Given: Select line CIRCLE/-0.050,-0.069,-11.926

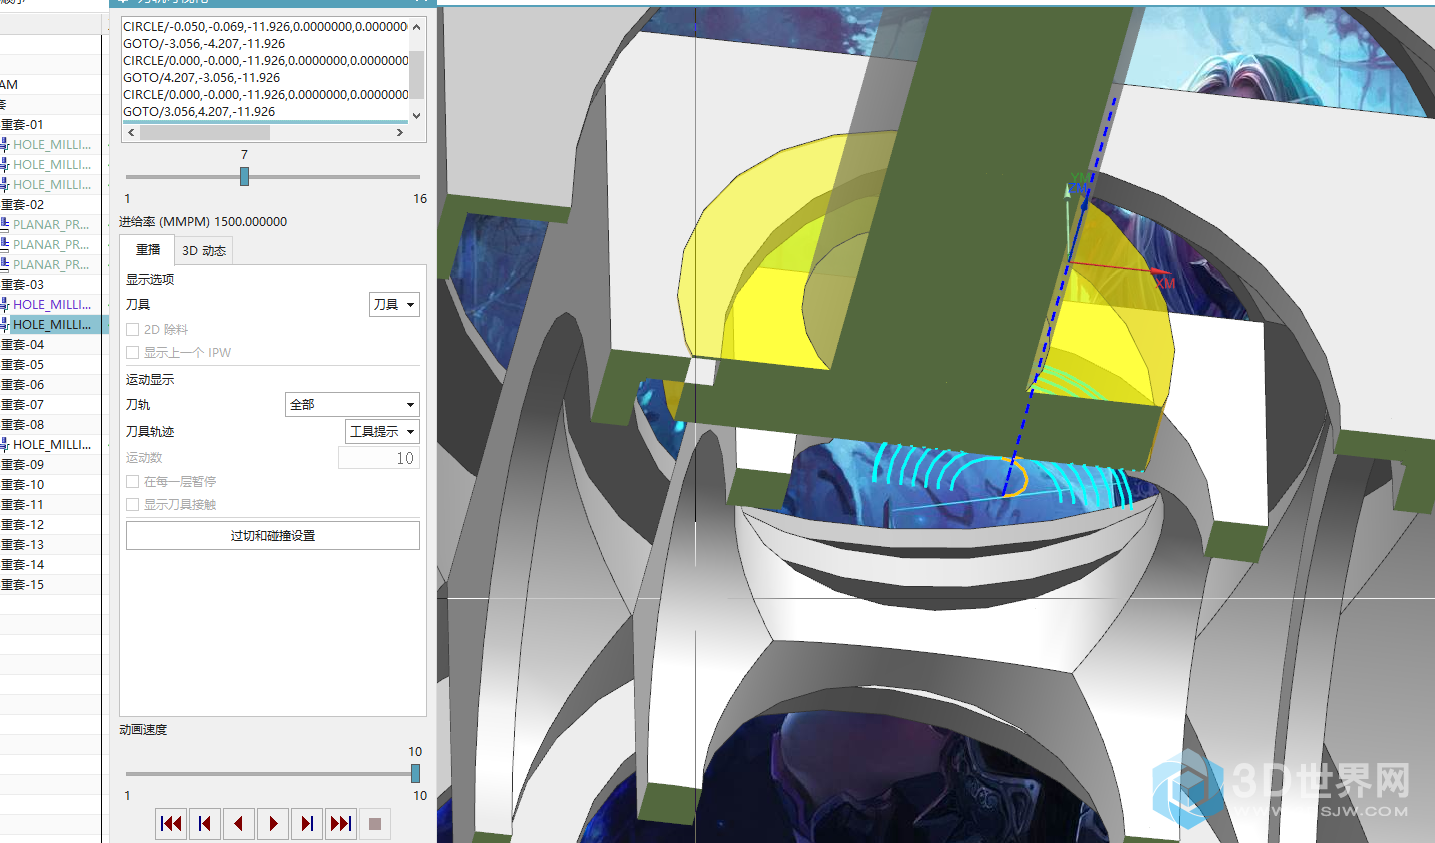Looking at the screenshot, I should 265,27.
